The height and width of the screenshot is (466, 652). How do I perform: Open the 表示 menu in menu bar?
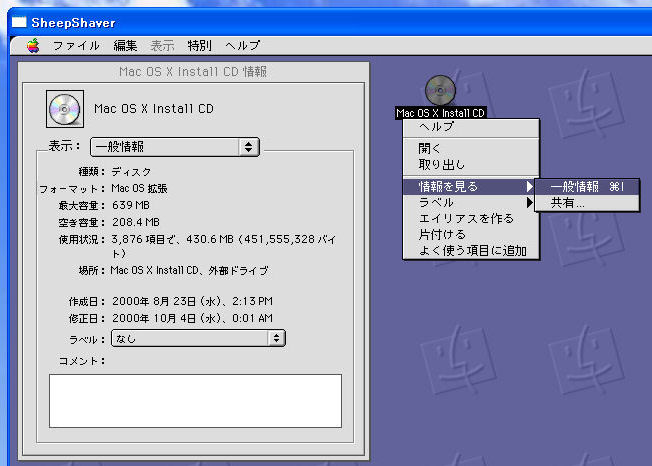(x=162, y=45)
